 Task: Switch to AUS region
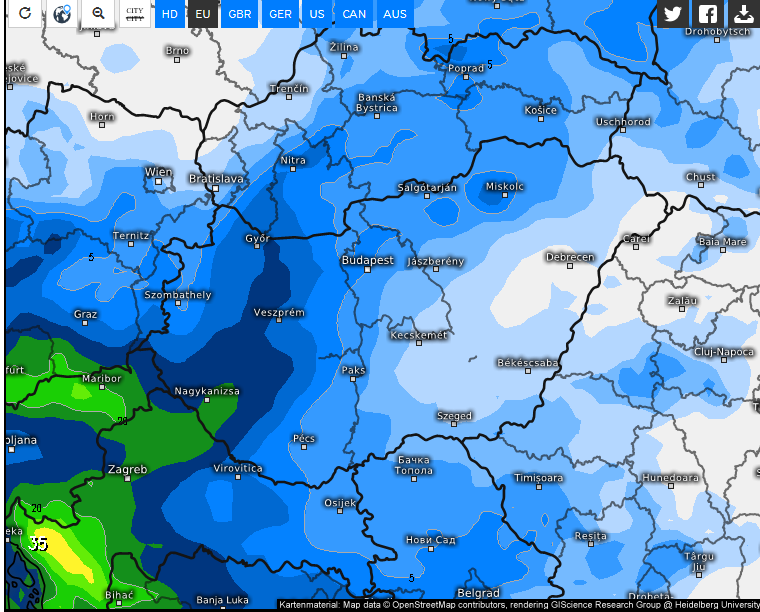[x=395, y=14]
